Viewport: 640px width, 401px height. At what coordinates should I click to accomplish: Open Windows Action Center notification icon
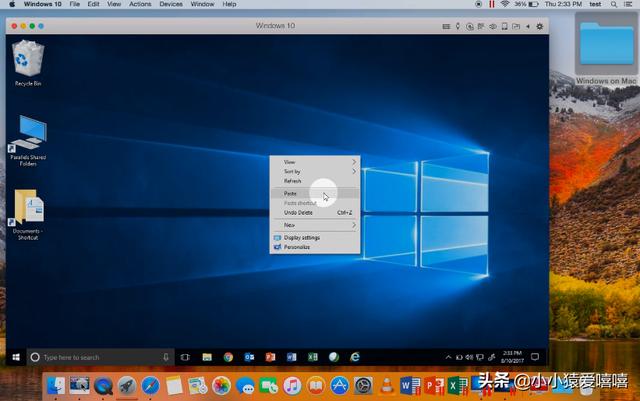(x=535, y=357)
